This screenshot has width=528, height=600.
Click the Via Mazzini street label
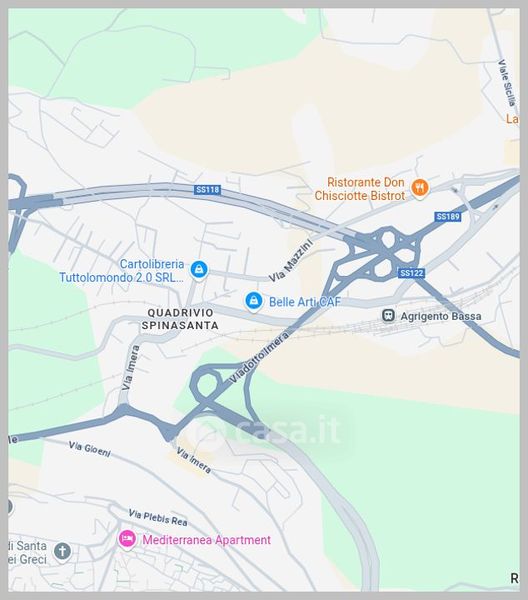coord(291,261)
